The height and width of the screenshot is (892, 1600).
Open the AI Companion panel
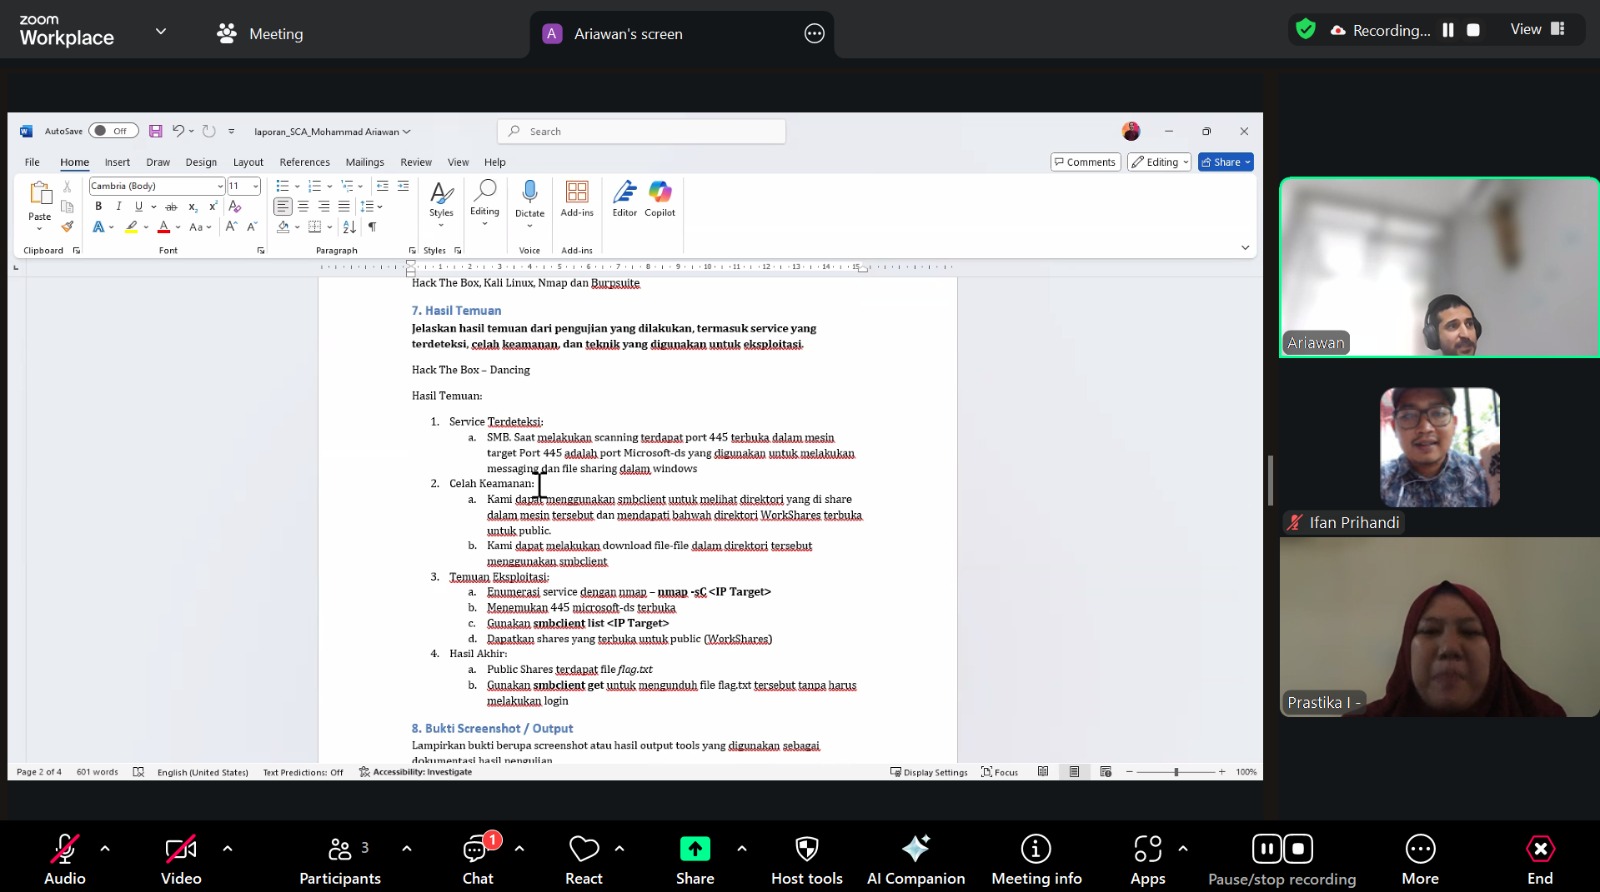tap(915, 859)
